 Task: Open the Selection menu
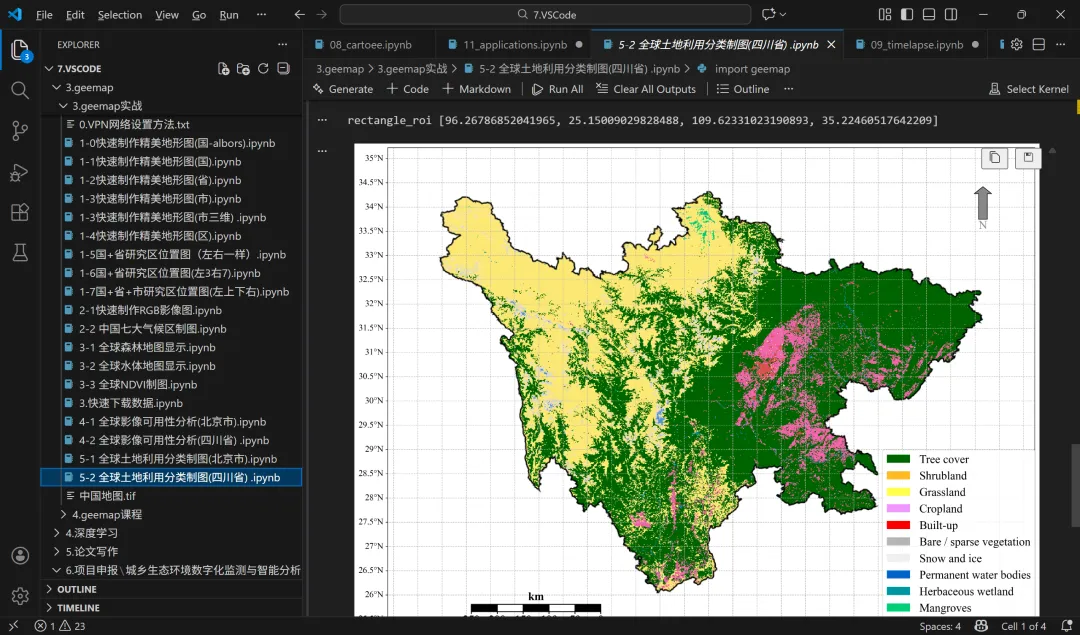click(120, 15)
